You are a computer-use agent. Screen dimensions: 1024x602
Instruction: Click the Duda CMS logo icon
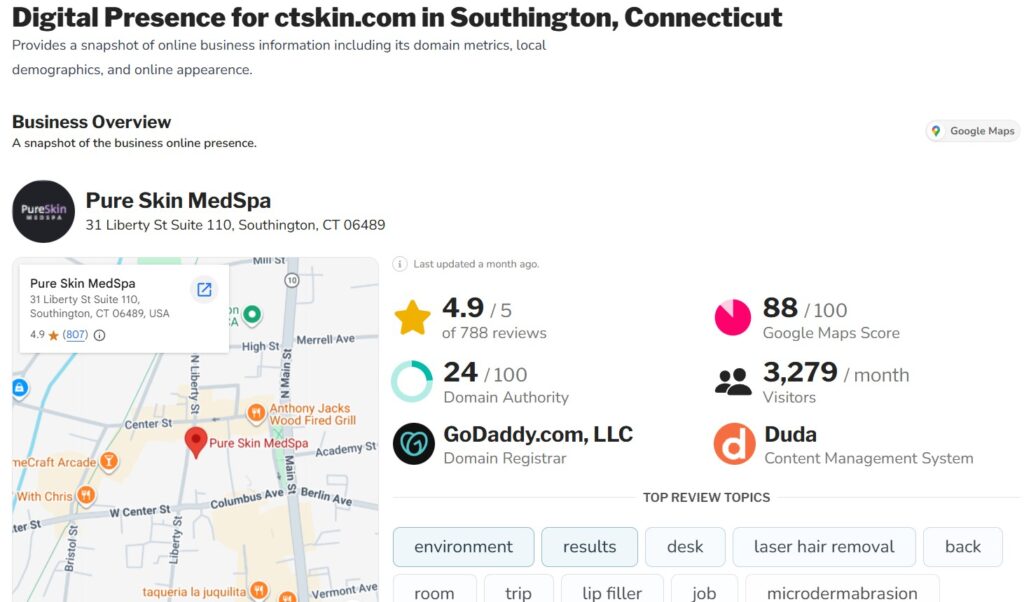(x=734, y=444)
